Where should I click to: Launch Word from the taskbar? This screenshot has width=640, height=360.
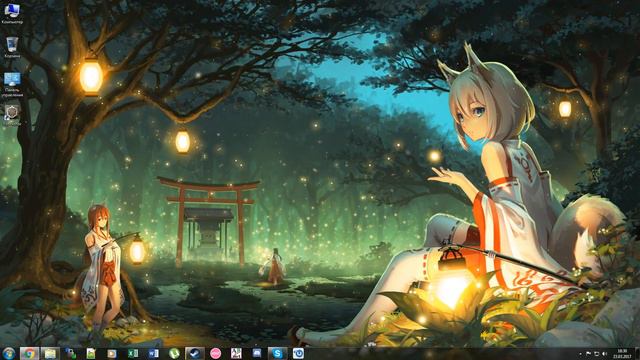pyautogui.click(x=153, y=353)
